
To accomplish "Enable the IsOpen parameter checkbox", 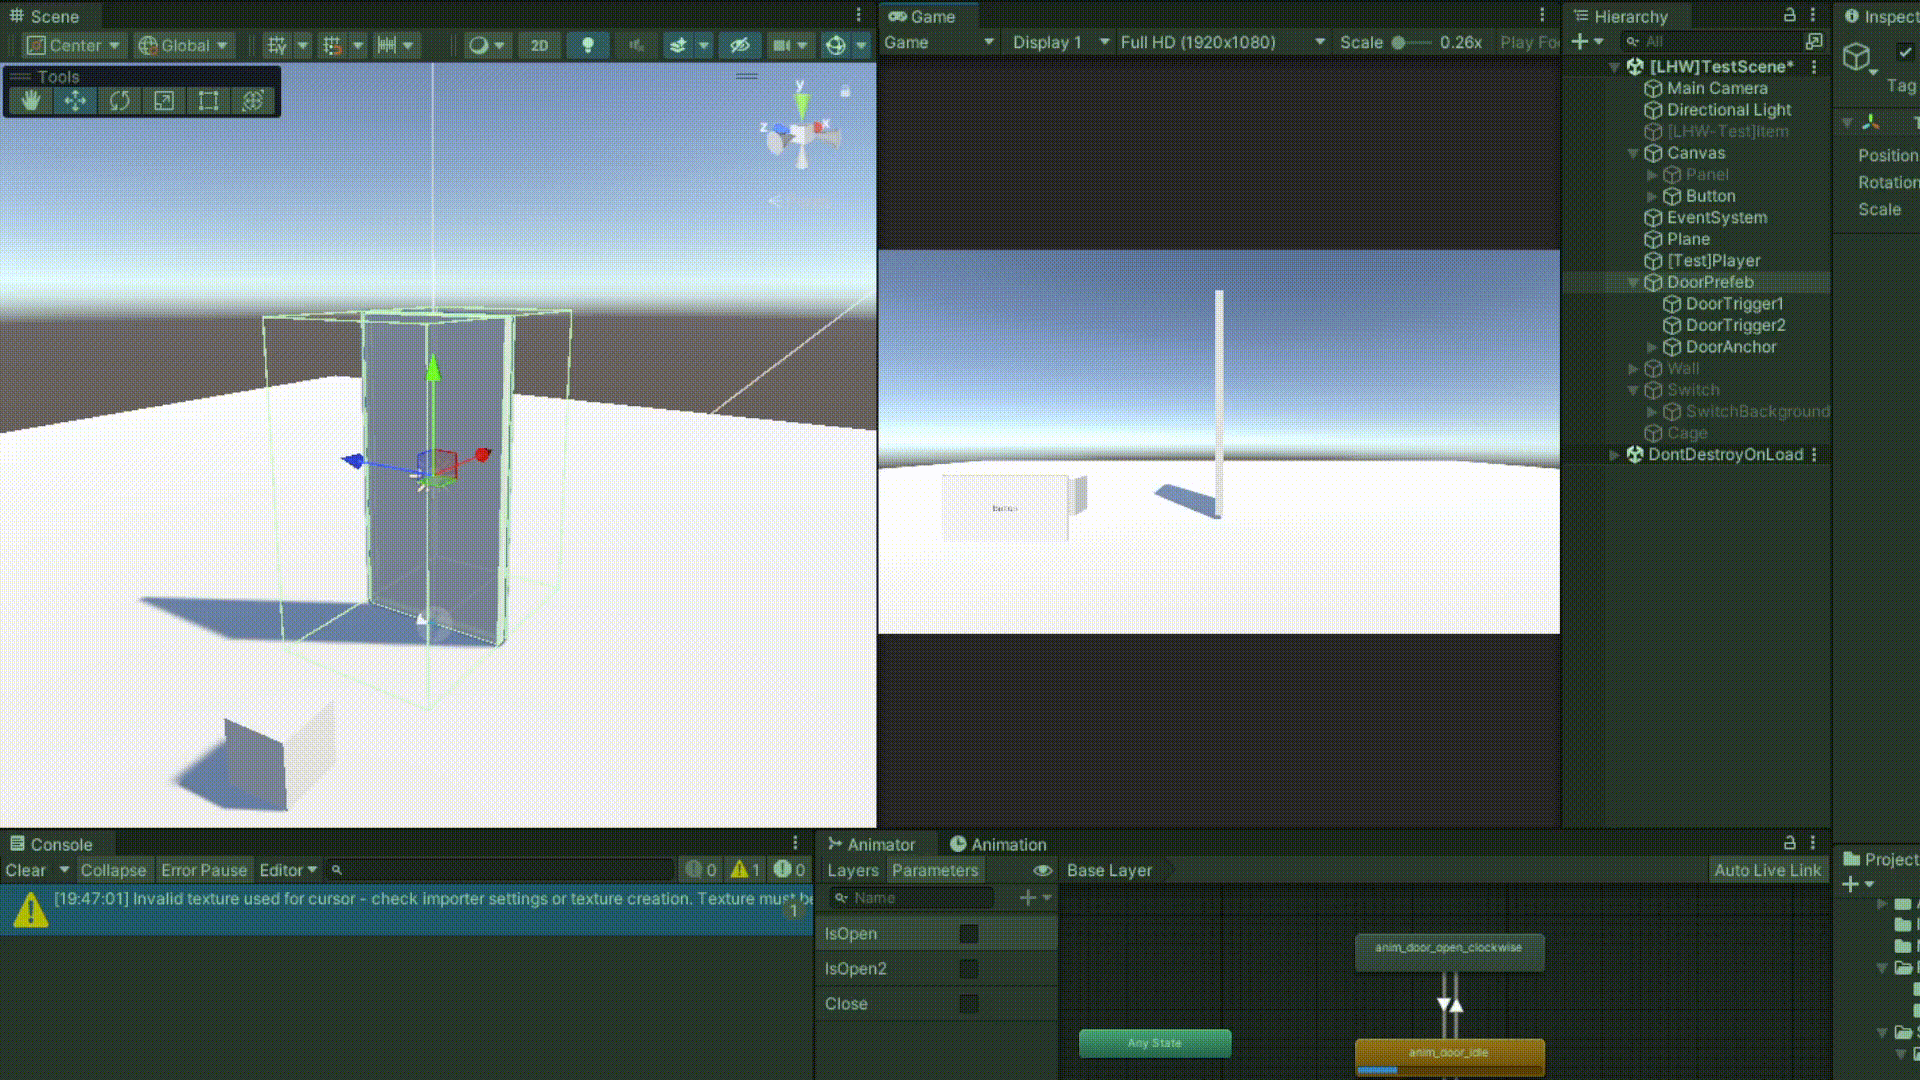I will point(968,933).
